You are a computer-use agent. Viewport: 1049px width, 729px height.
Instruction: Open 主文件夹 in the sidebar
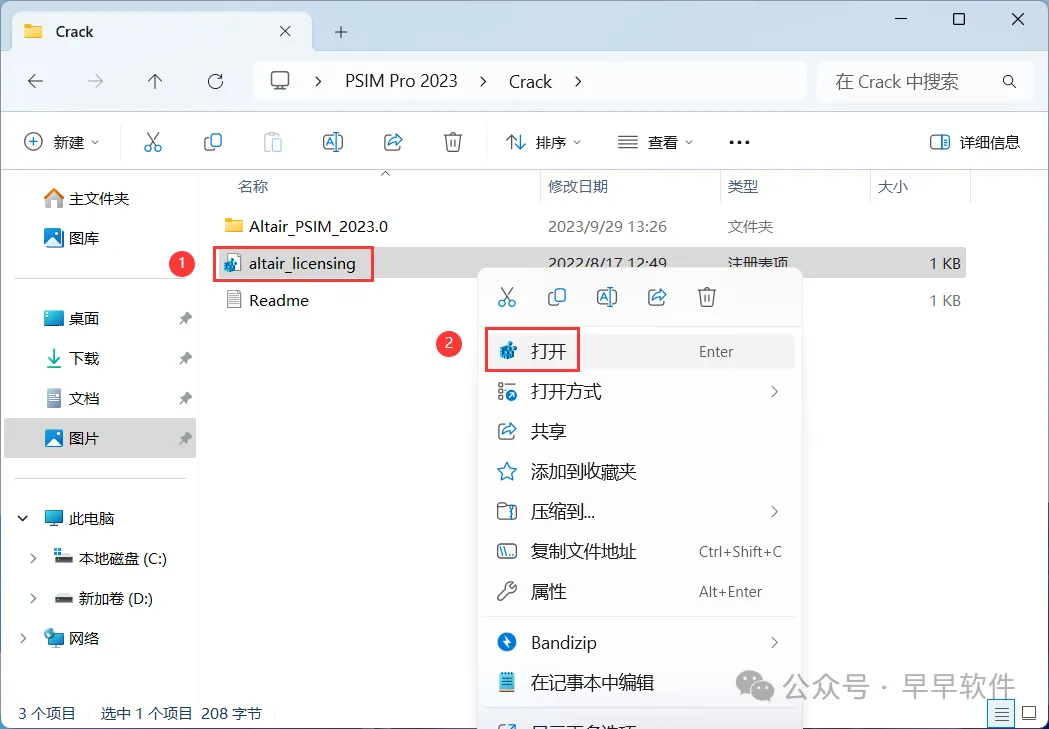(x=100, y=199)
